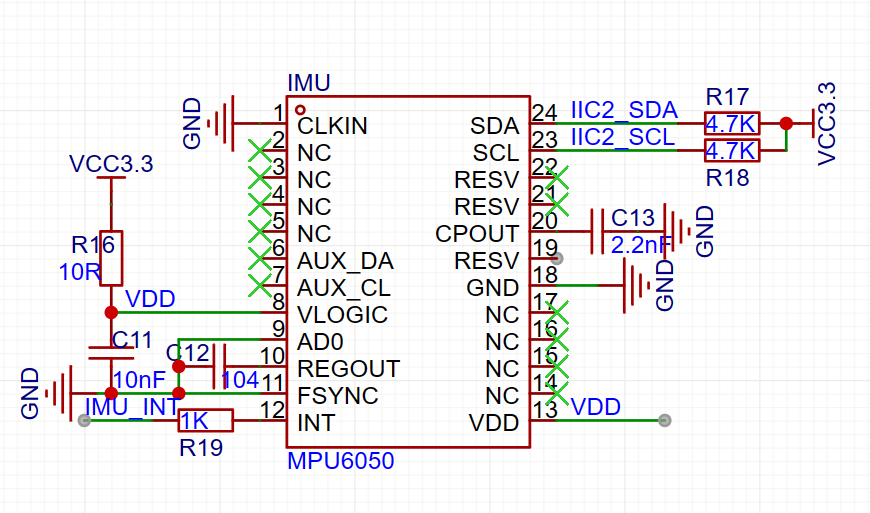
Task: Click the AUX_CL pin name
Action: coord(344,288)
